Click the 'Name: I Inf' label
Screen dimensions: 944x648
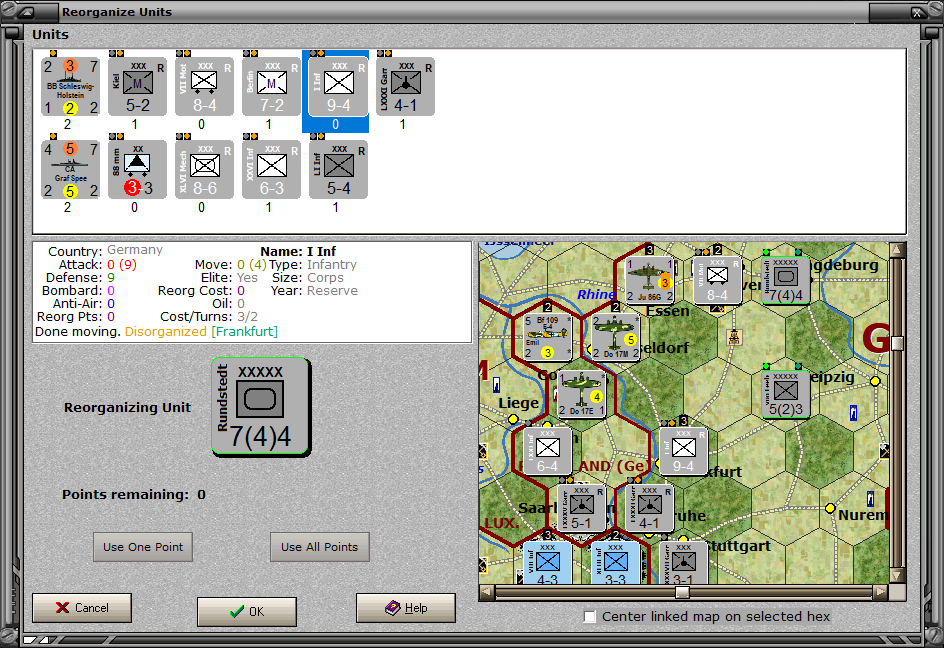coord(298,251)
